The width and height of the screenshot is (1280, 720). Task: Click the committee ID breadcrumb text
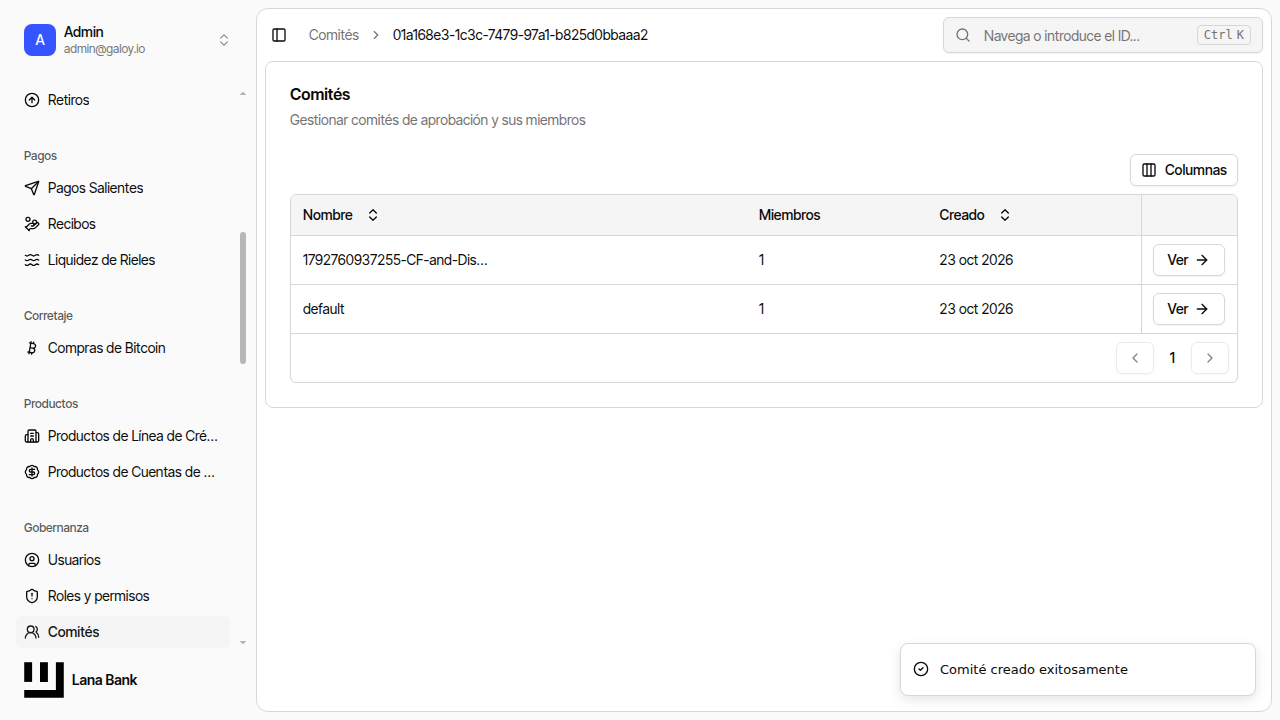[521, 35]
